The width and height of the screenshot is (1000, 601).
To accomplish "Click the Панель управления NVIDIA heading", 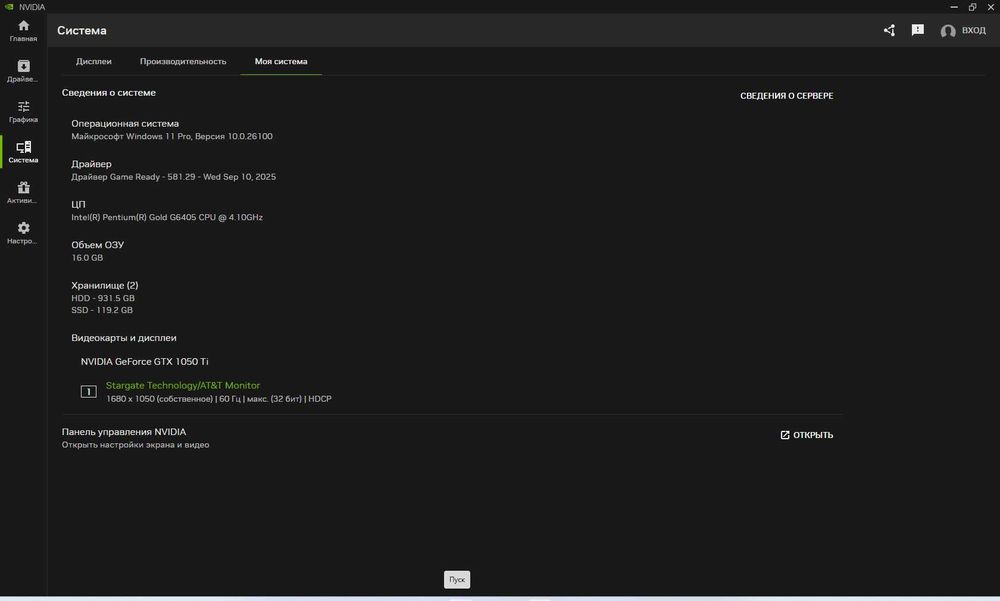I will (124, 432).
